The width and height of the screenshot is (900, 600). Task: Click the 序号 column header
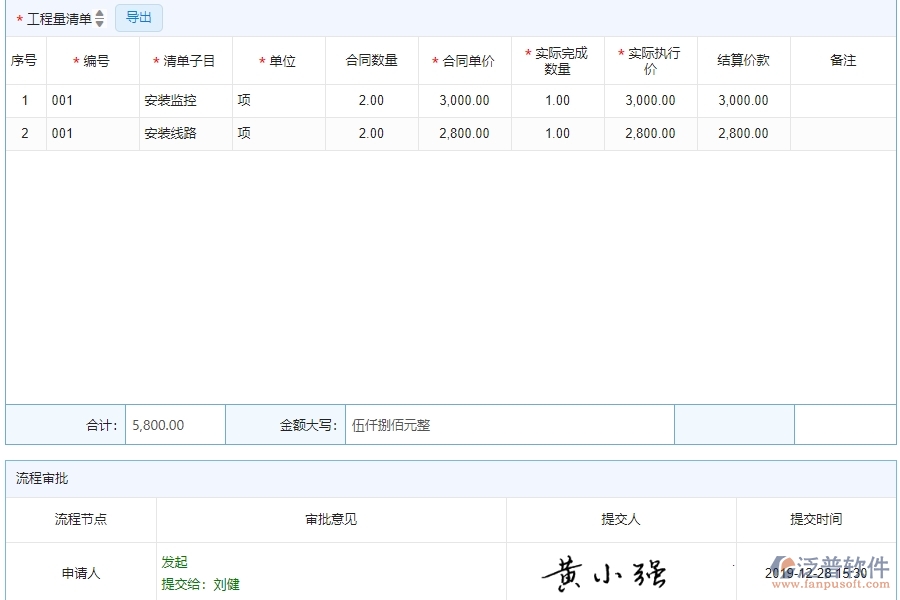24,60
